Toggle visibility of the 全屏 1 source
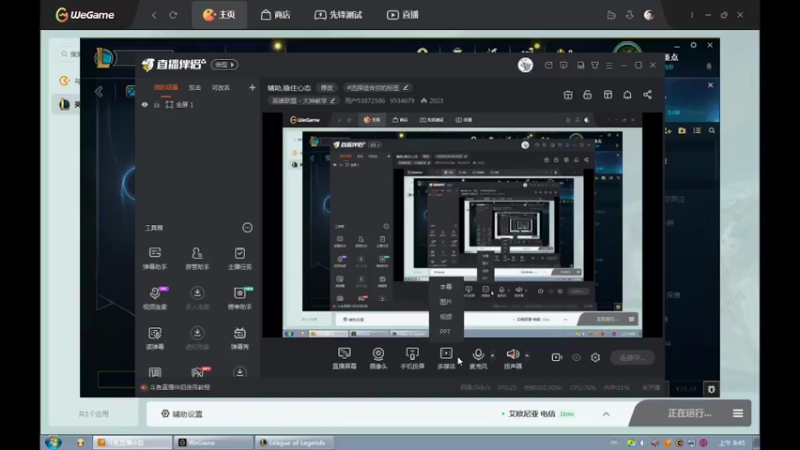 145,105
